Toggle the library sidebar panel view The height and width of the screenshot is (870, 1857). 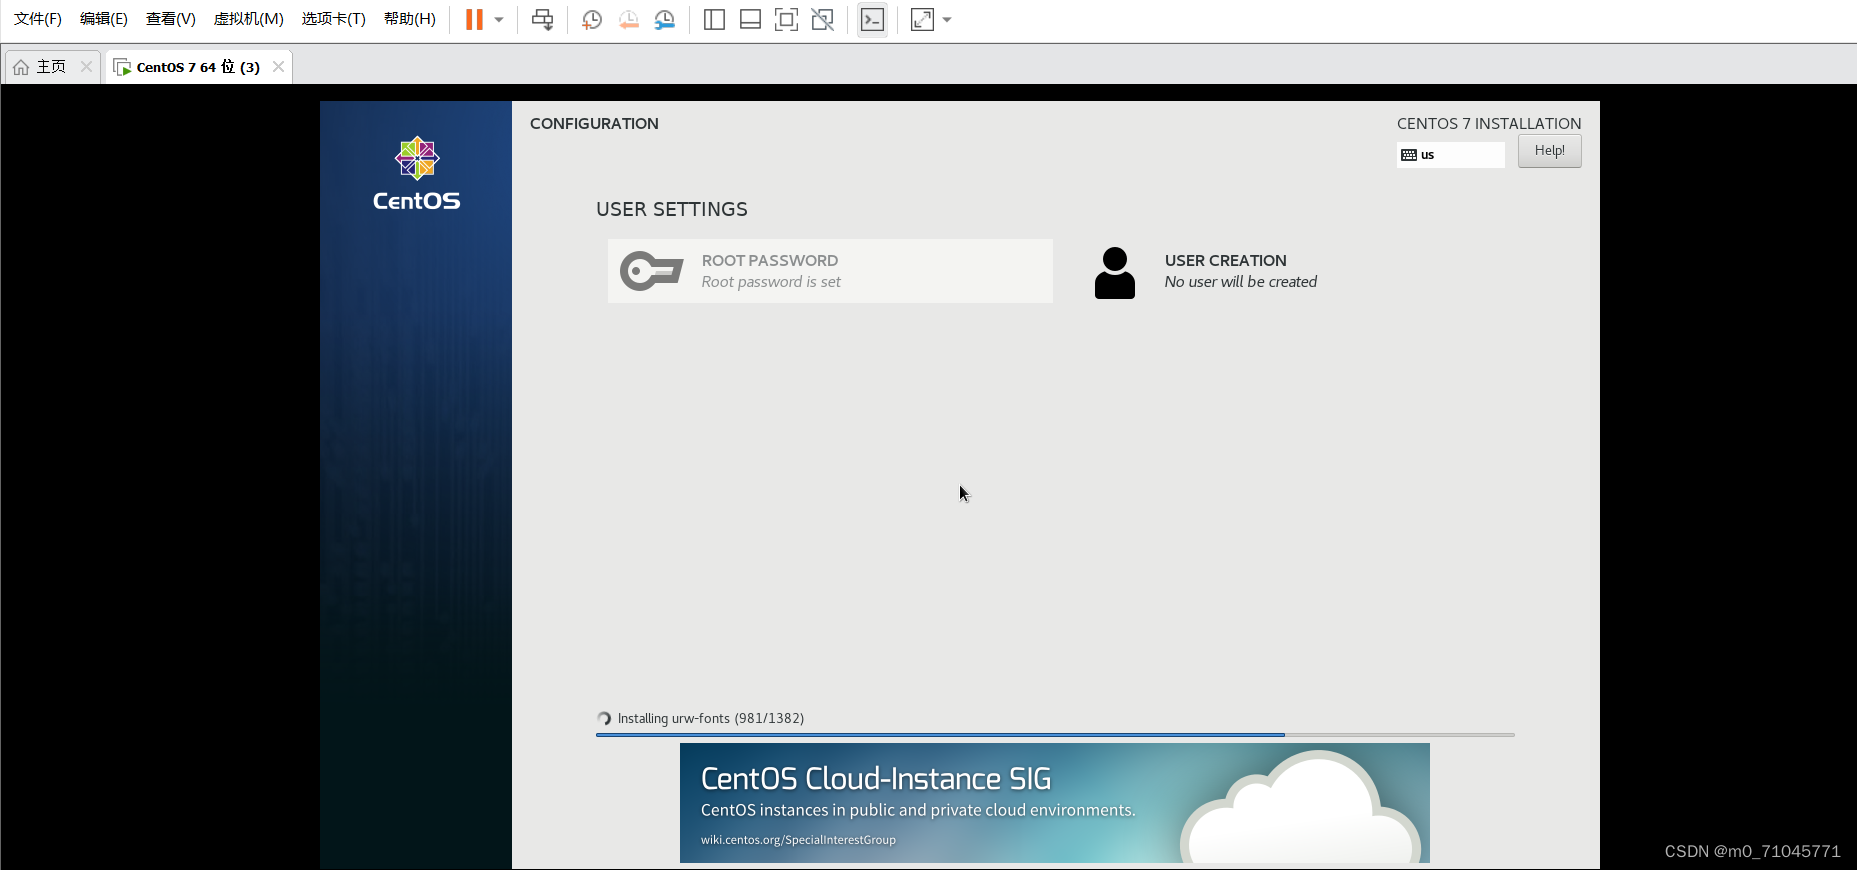pyautogui.click(x=714, y=19)
